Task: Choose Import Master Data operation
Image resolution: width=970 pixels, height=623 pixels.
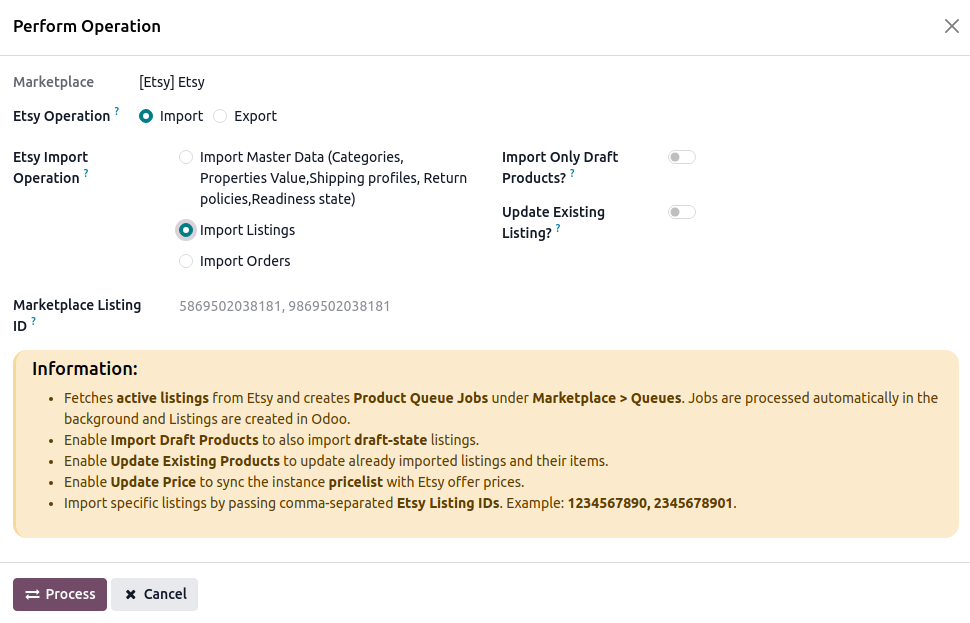Action: coord(186,157)
